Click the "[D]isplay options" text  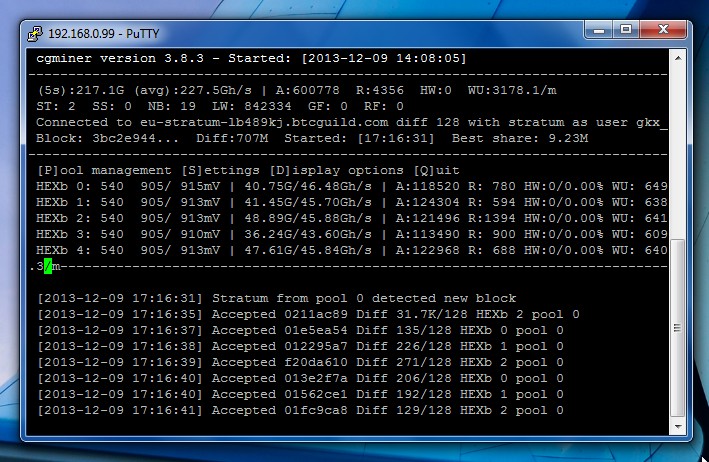click(x=336, y=170)
